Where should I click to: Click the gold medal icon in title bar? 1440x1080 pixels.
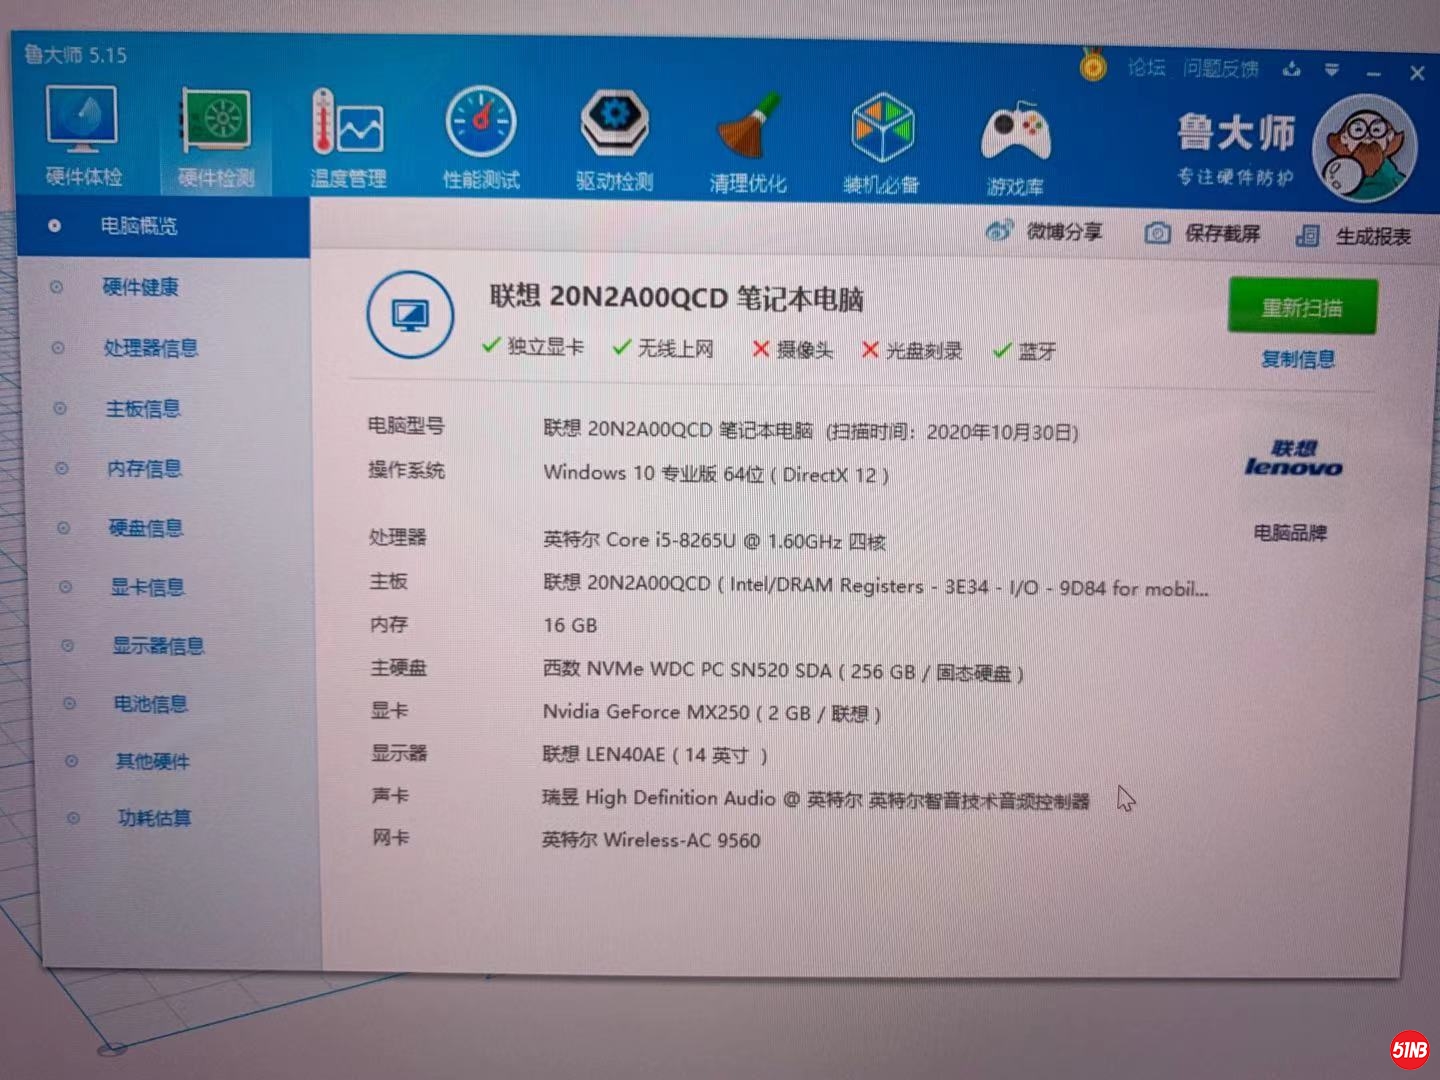[1093, 66]
